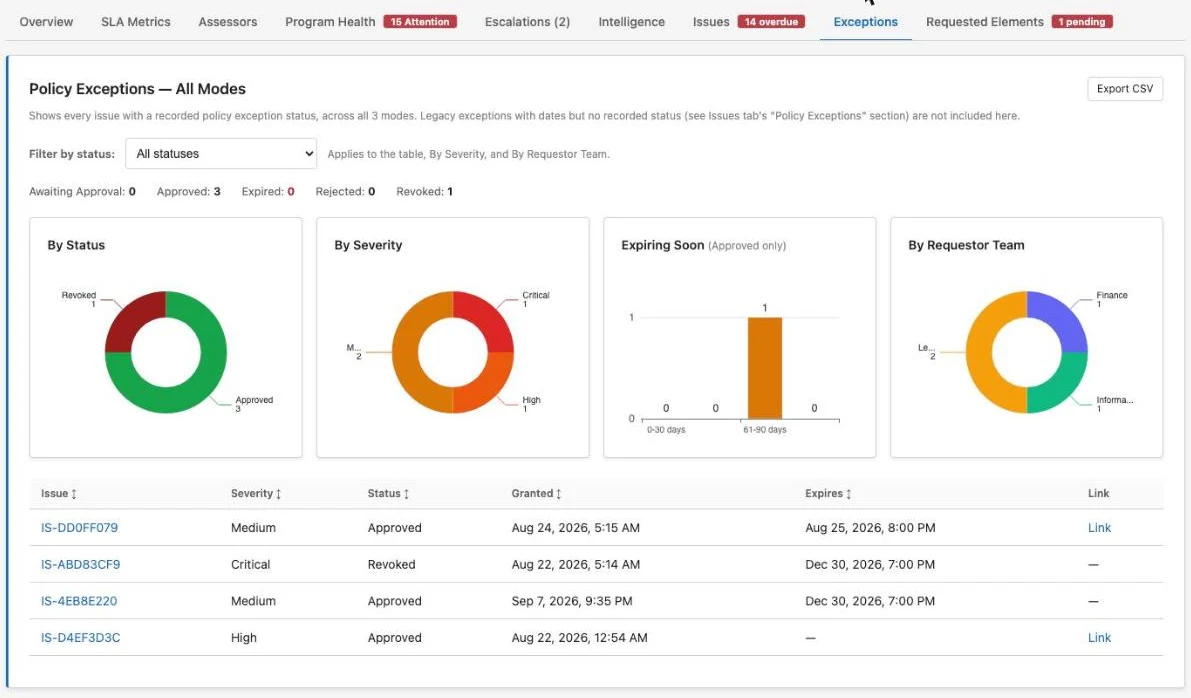Image resolution: width=1191 pixels, height=698 pixels.
Task: Open Link for IS-D4EF3D3C row
Action: click(1099, 638)
